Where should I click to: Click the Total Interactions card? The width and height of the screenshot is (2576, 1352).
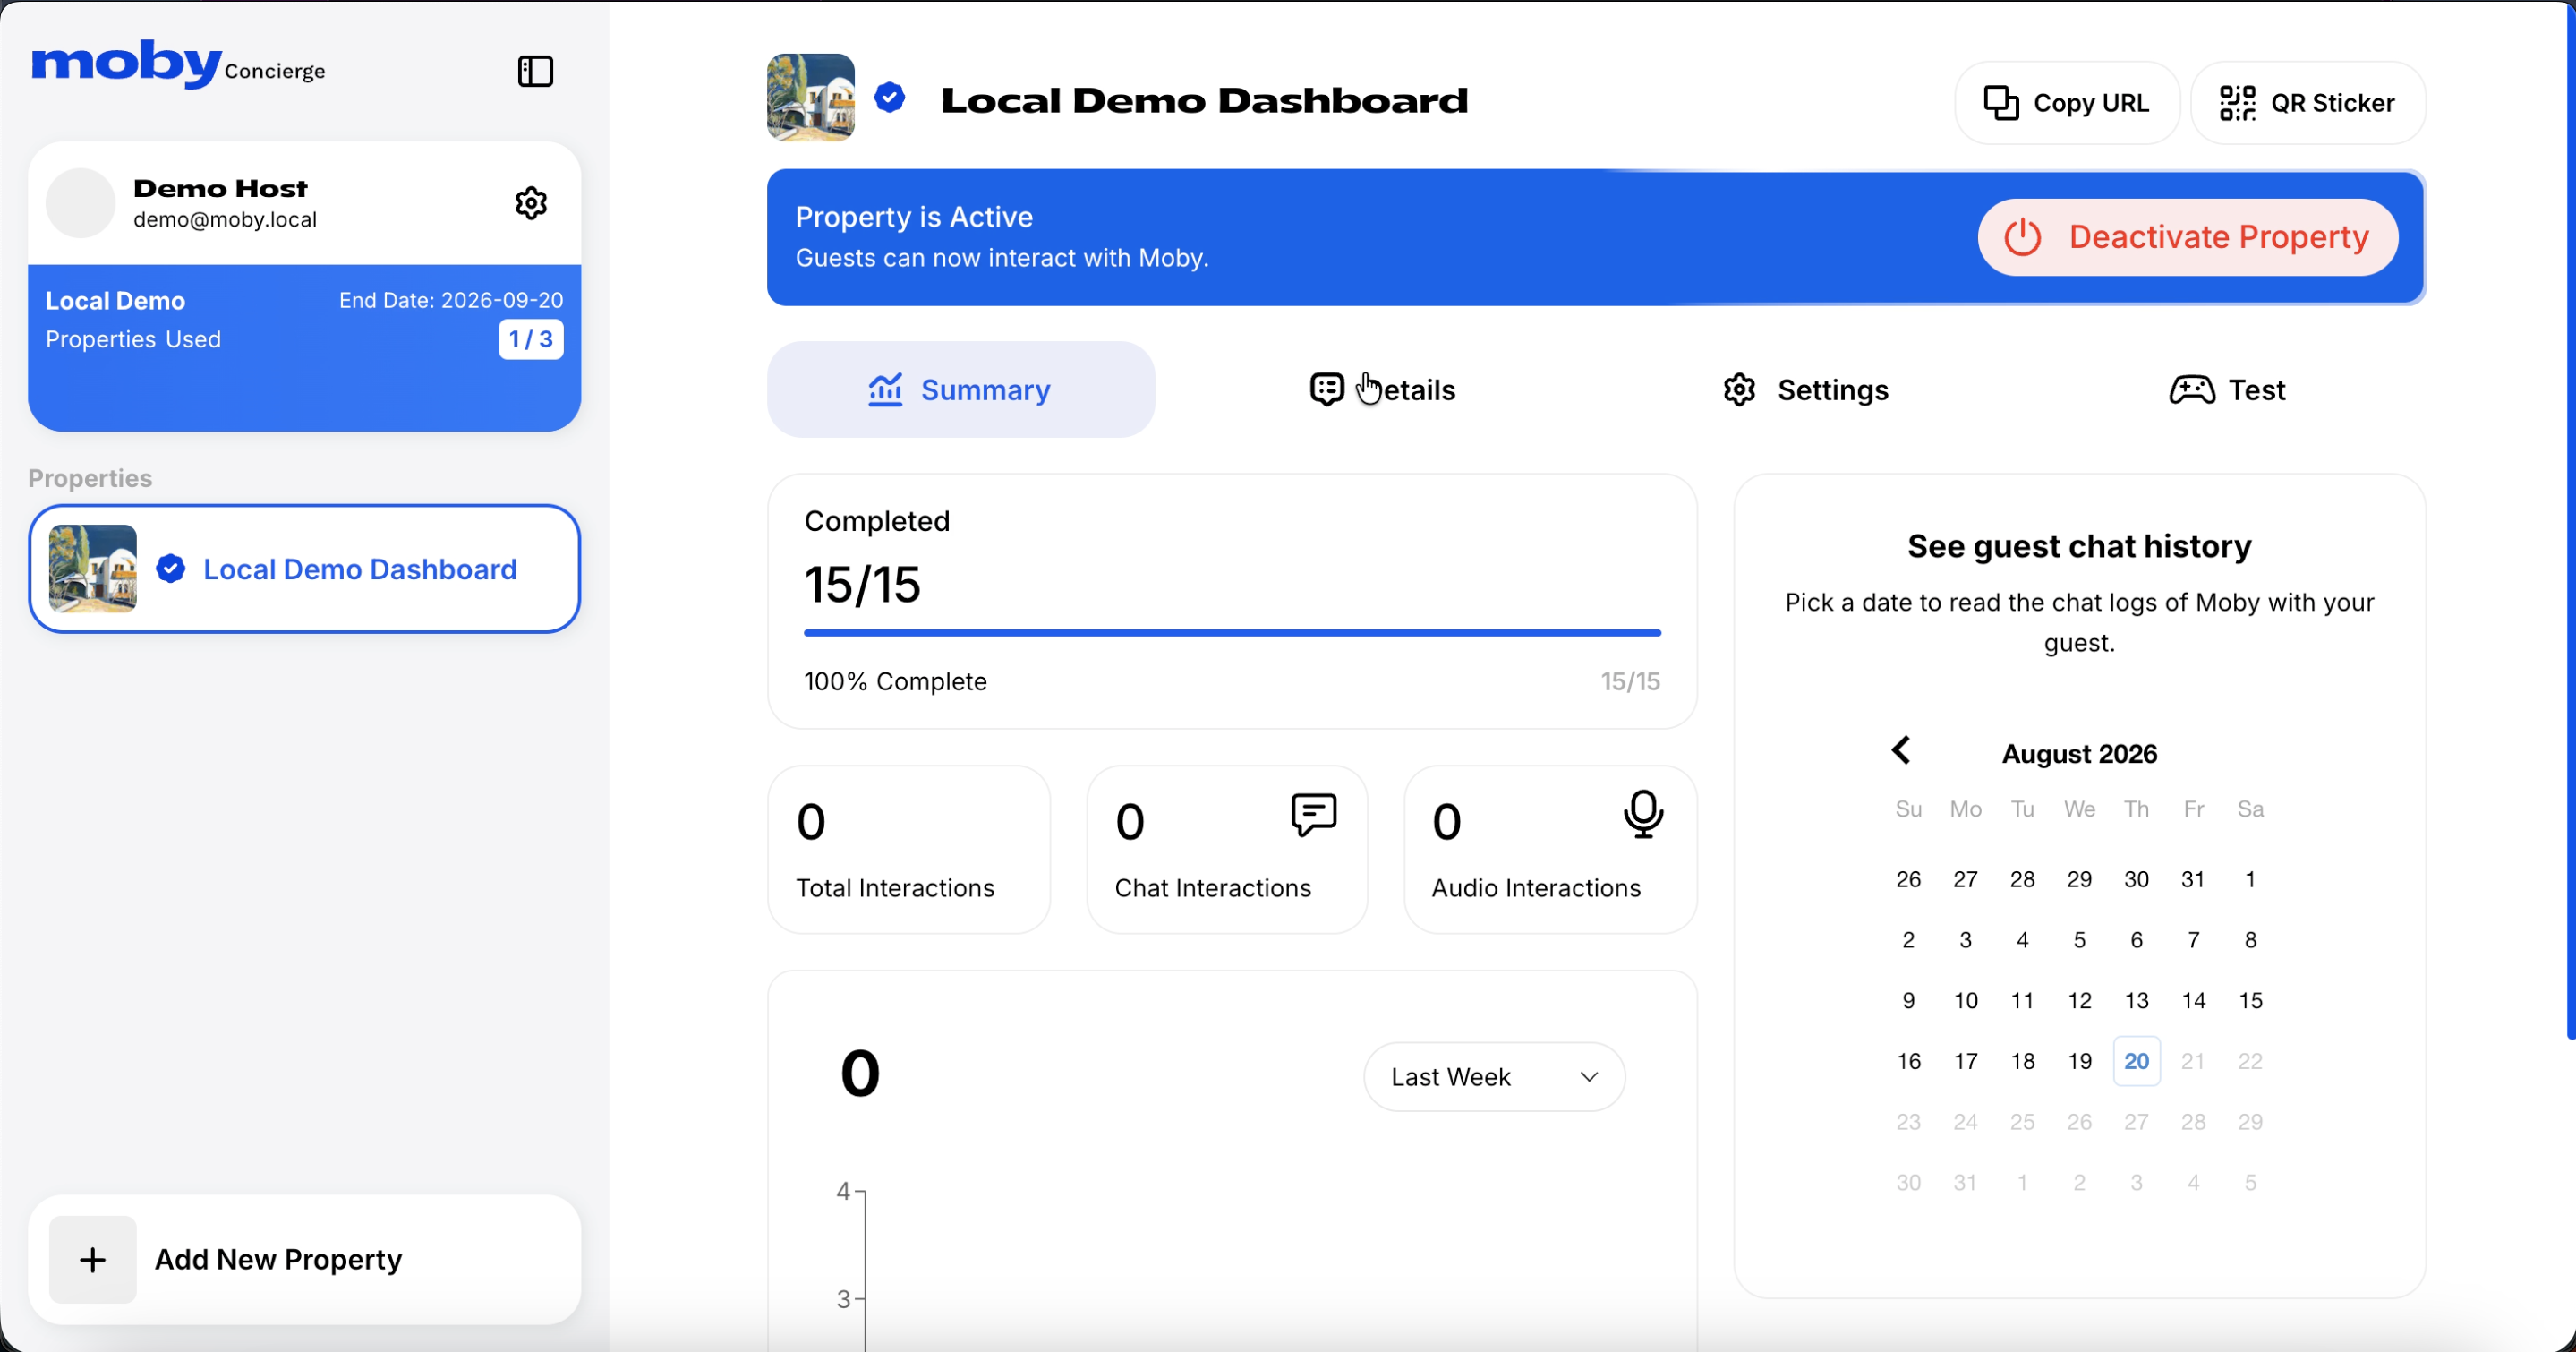908,850
